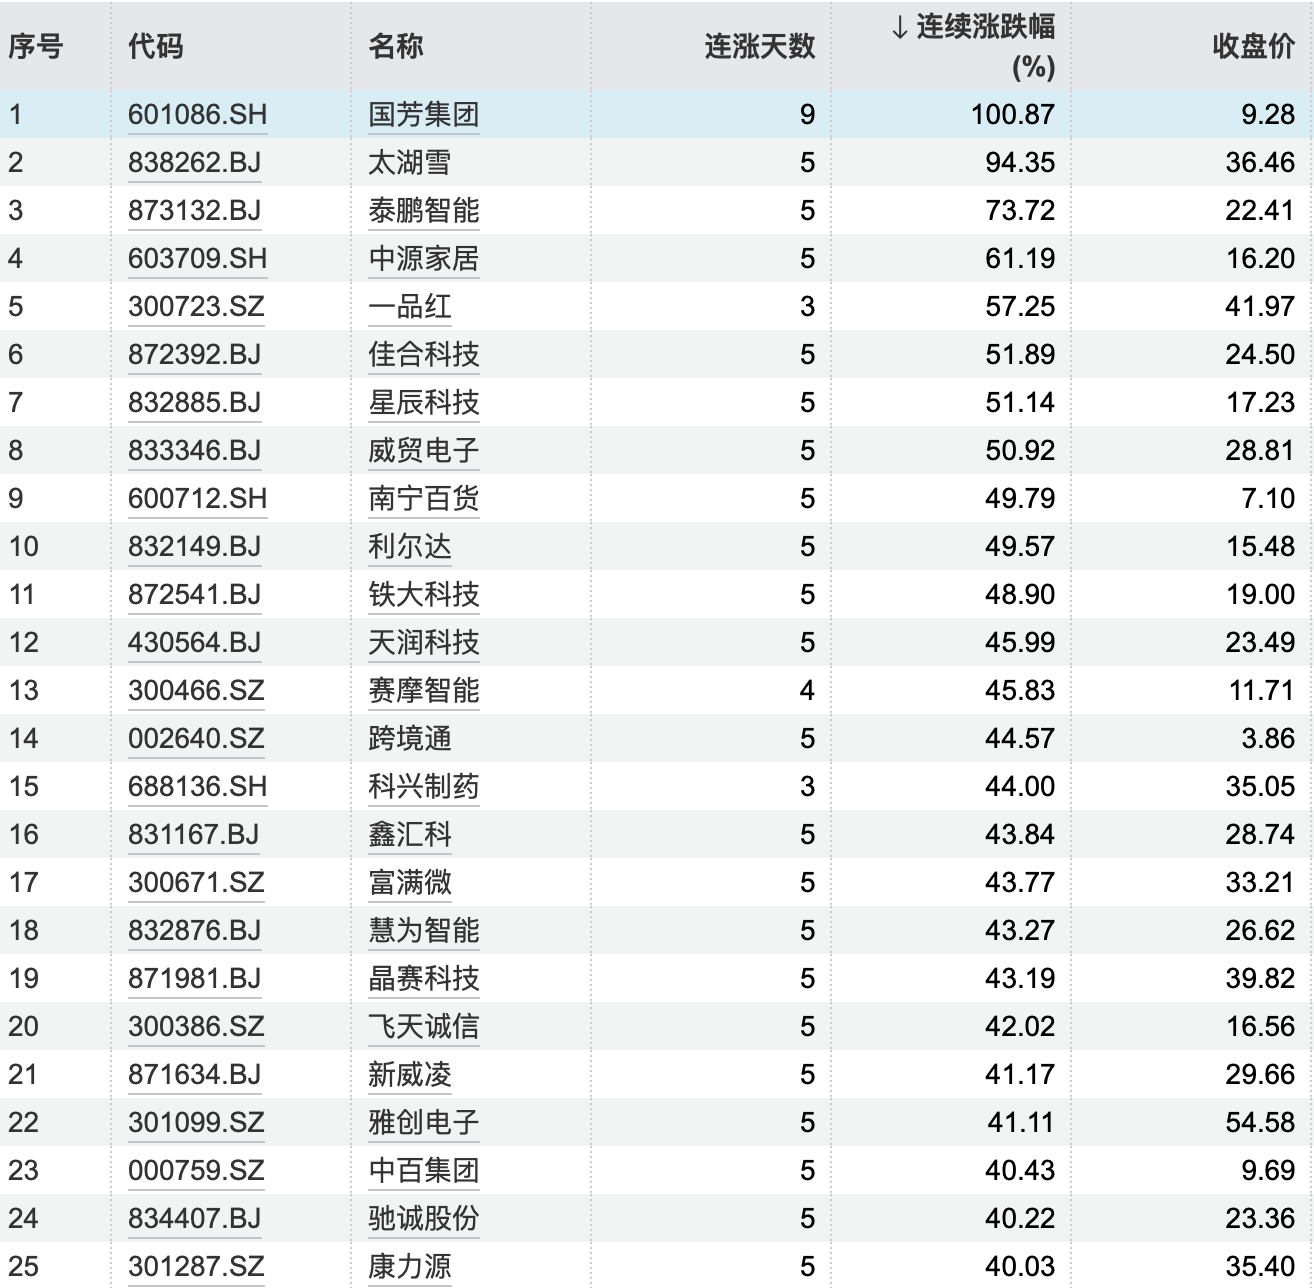Click the 收盘价 column header
Viewport: 1314px width, 1288px height.
(x=1253, y=46)
